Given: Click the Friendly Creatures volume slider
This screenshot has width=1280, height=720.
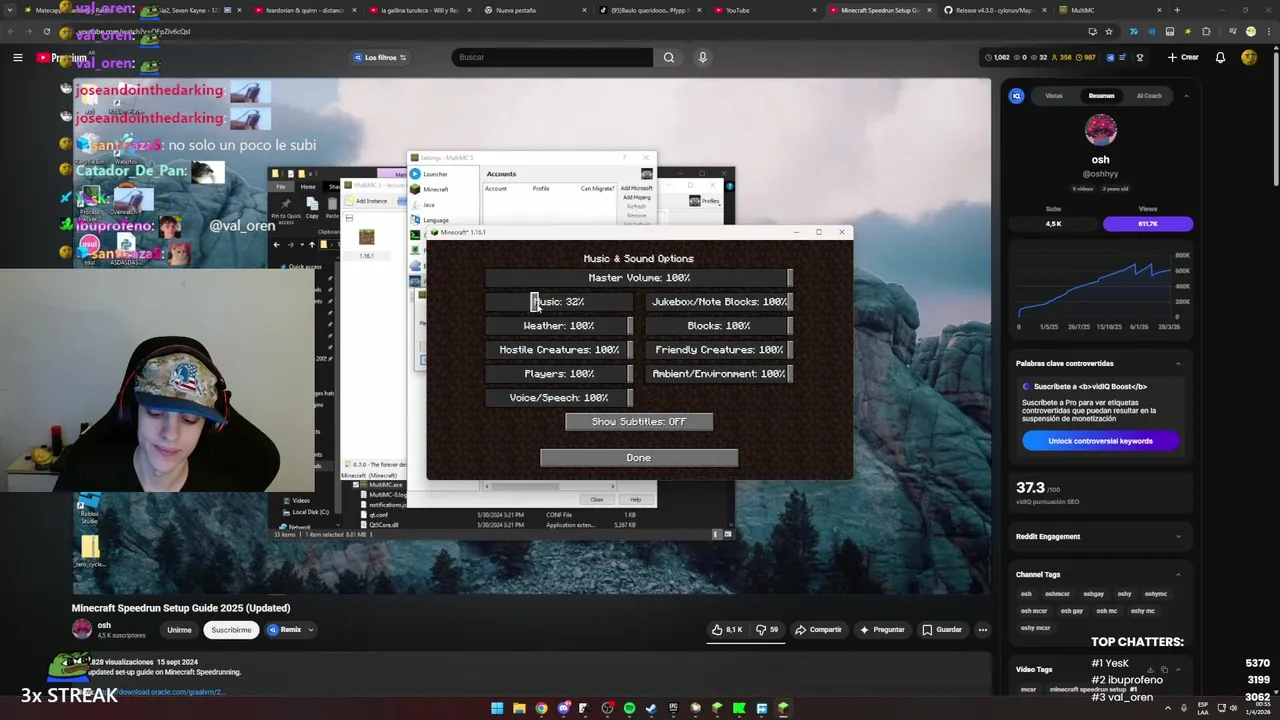Looking at the screenshot, I should (719, 350).
